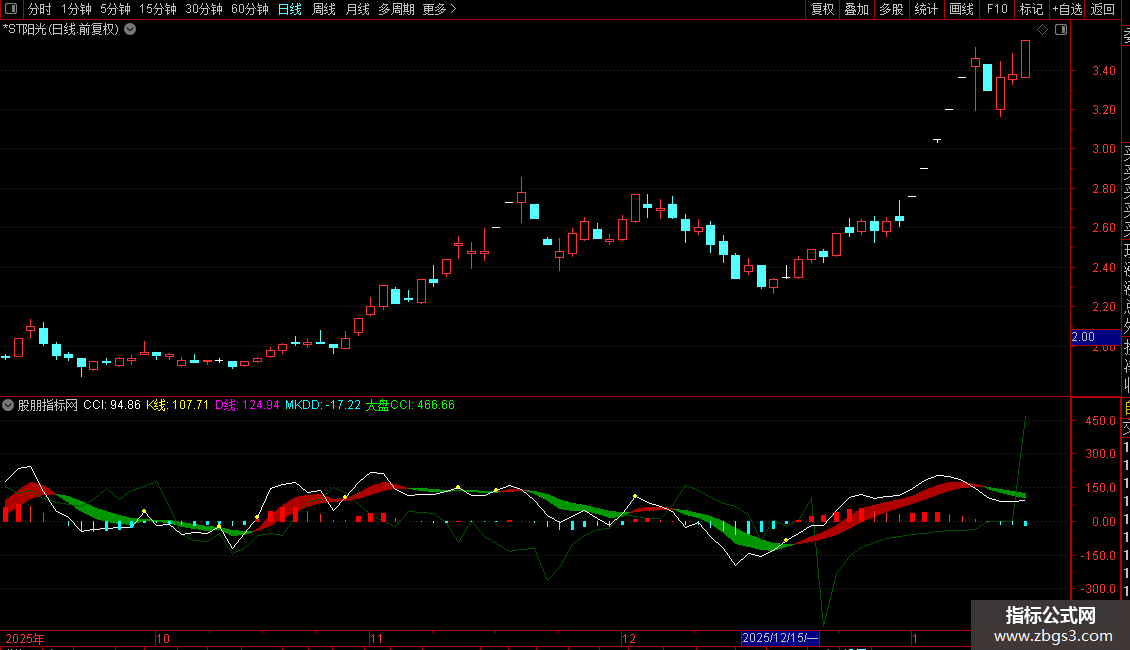Expand the indicator dropdown beside 股朋指标网
The image size is (1130, 650).
click(8, 405)
